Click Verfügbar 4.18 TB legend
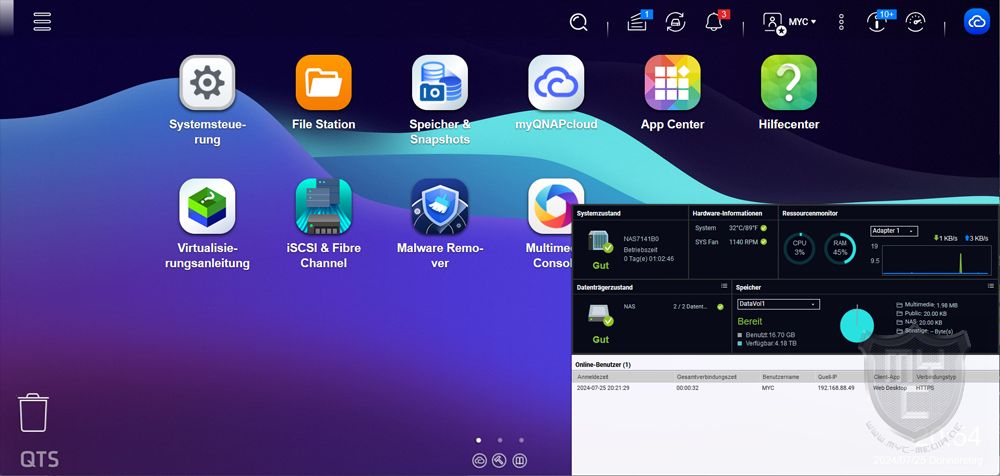This screenshot has height=476, width=1000. click(x=767, y=344)
